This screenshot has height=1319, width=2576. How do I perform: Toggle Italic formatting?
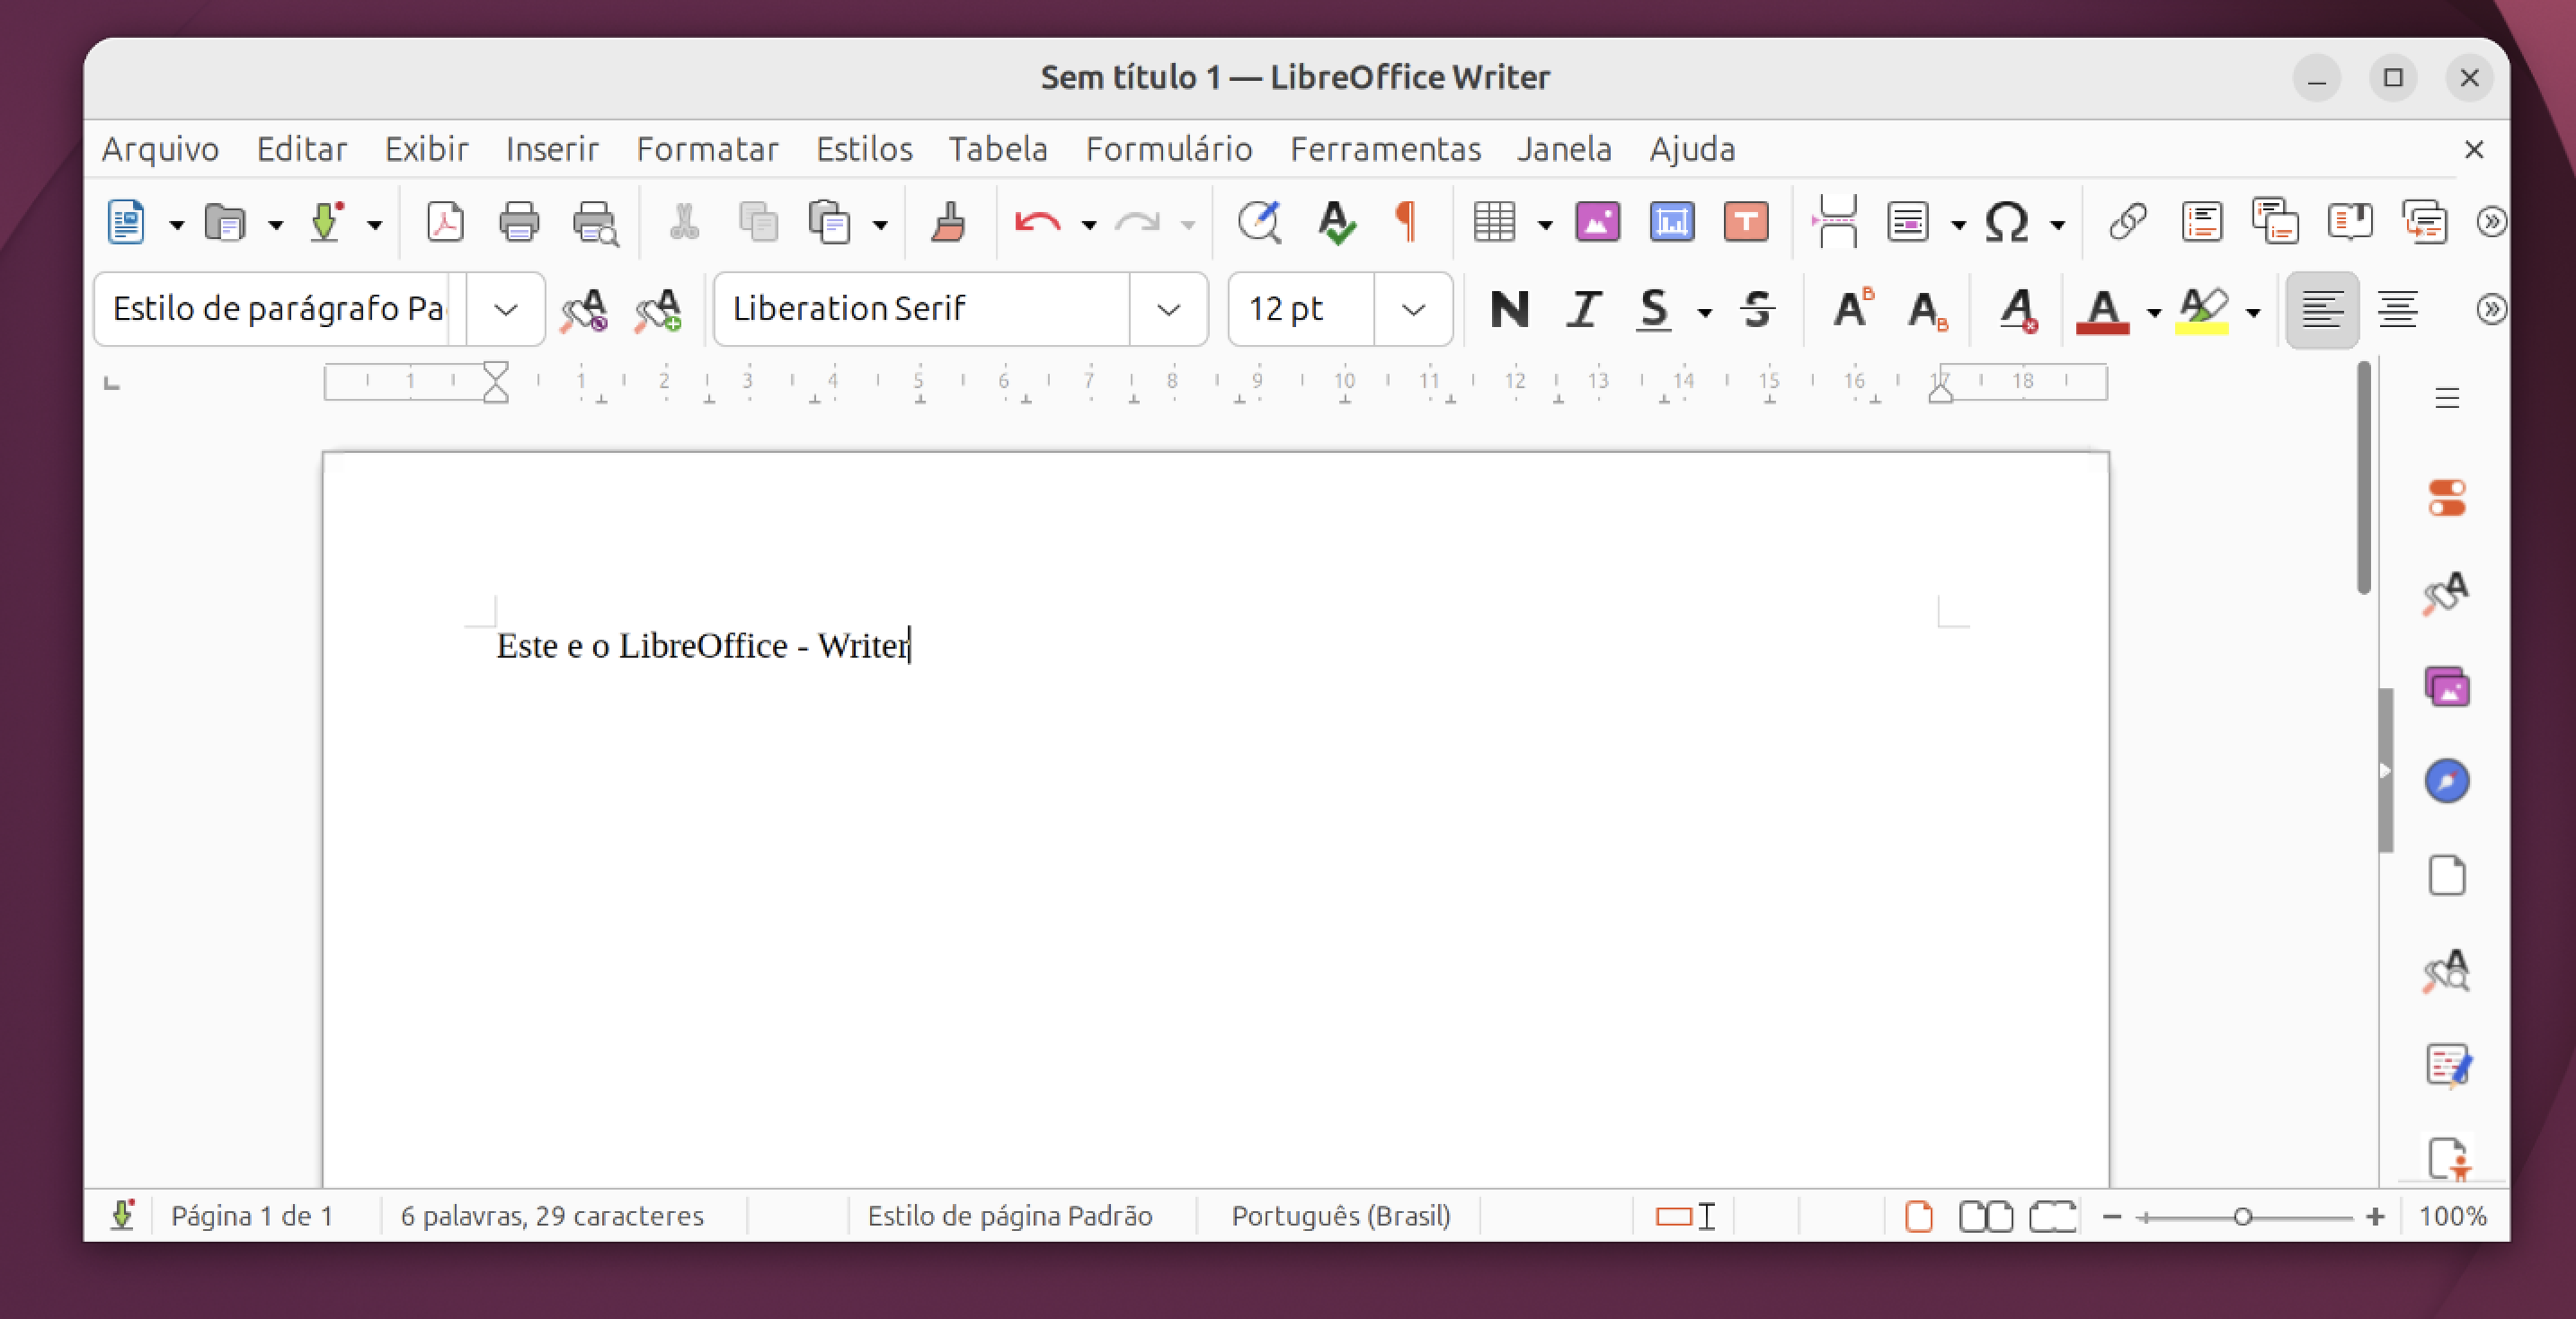(1583, 310)
